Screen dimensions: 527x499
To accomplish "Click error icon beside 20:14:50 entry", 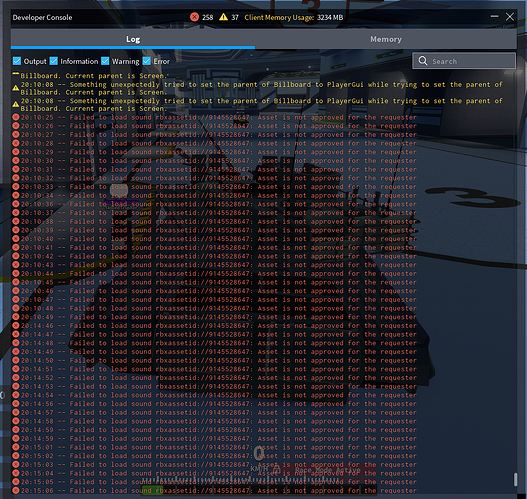I will tap(15, 360).
